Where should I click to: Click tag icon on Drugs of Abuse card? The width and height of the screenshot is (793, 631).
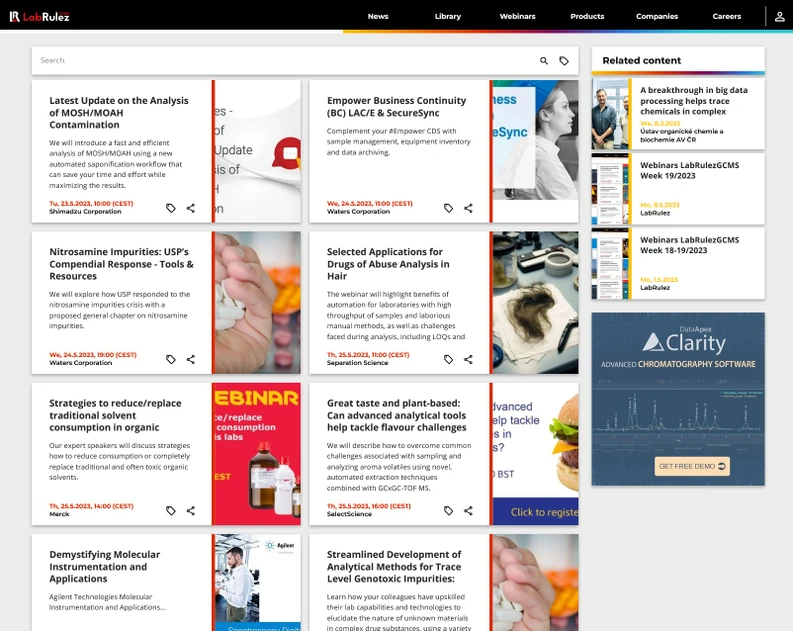point(449,359)
